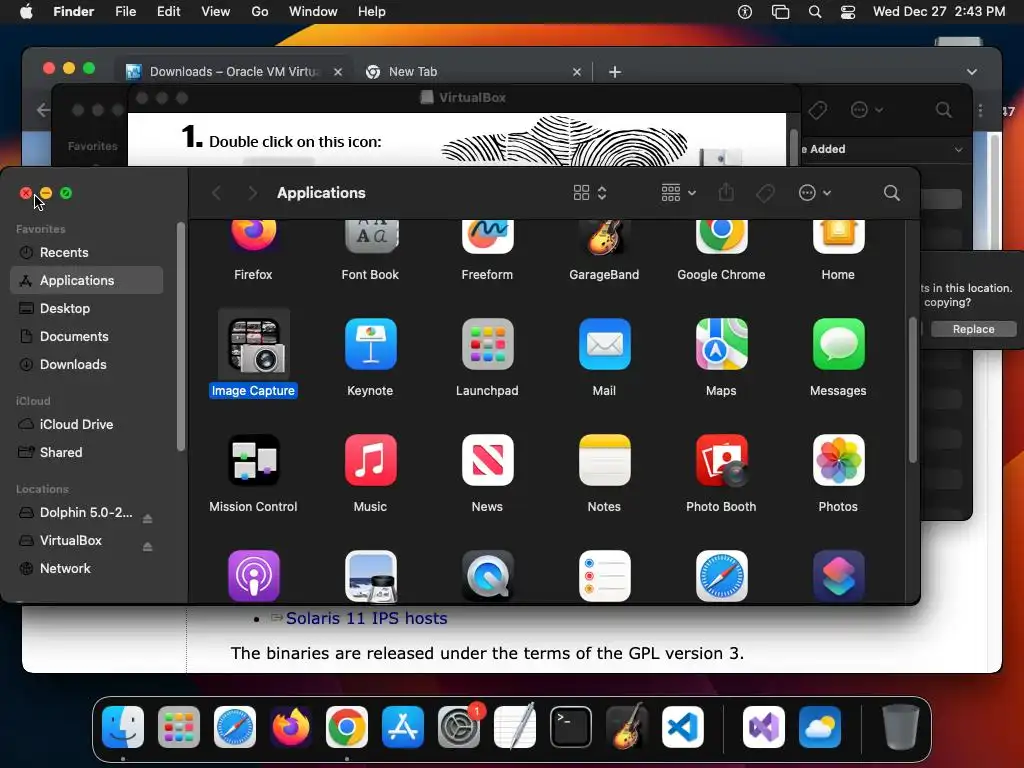This screenshot has width=1024, height=768.
Task: Open the ellipsis action menu dropdown
Action: click(814, 193)
